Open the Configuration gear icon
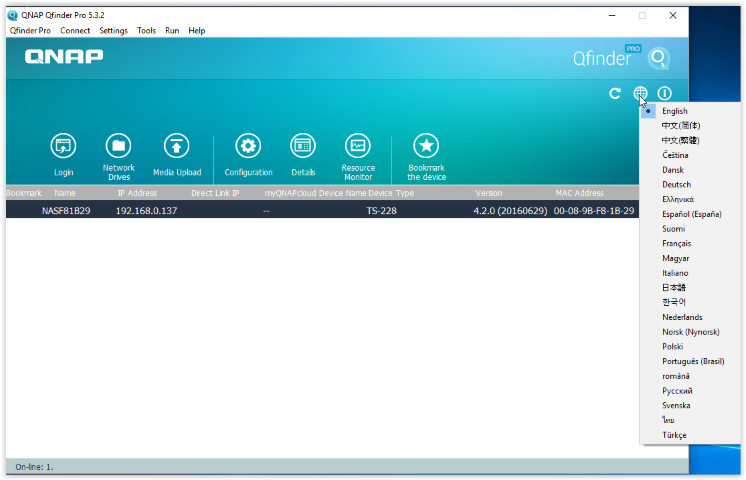746x480 pixels. click(x=248, y=146)
